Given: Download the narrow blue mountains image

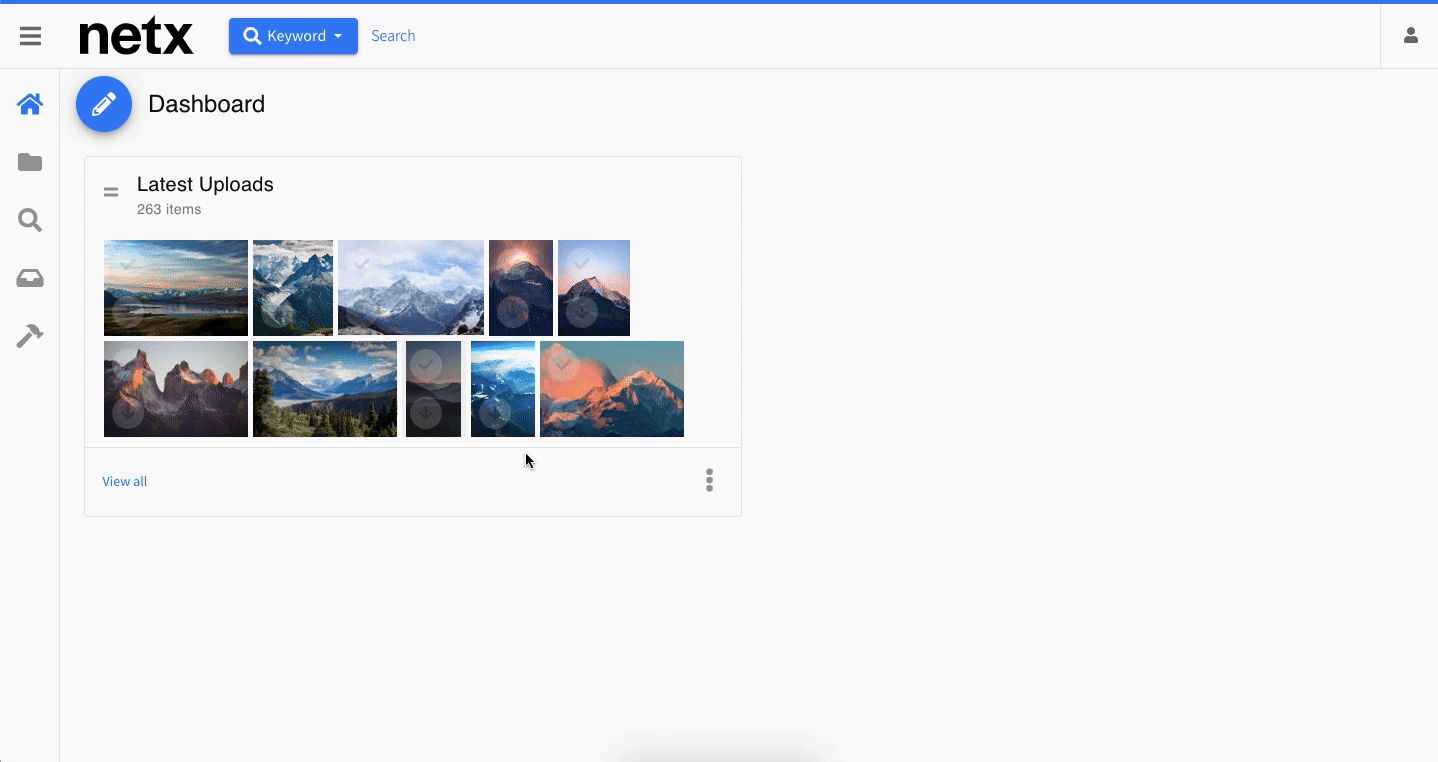Looking at the screenshot, I should click(495, 413).
